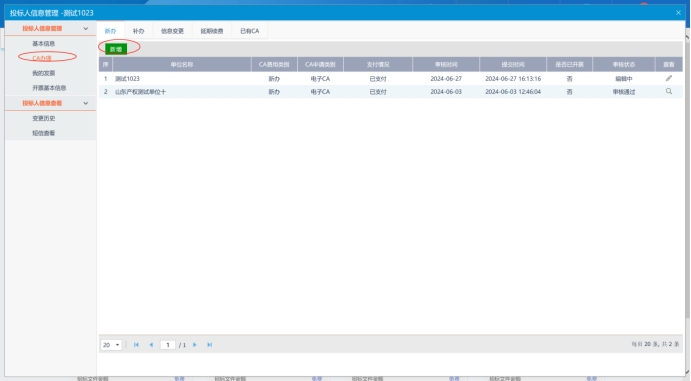Collapse the 投标人信息管理 sidebar section
This screenshot has height=381, width=691.
coord(85,29)
